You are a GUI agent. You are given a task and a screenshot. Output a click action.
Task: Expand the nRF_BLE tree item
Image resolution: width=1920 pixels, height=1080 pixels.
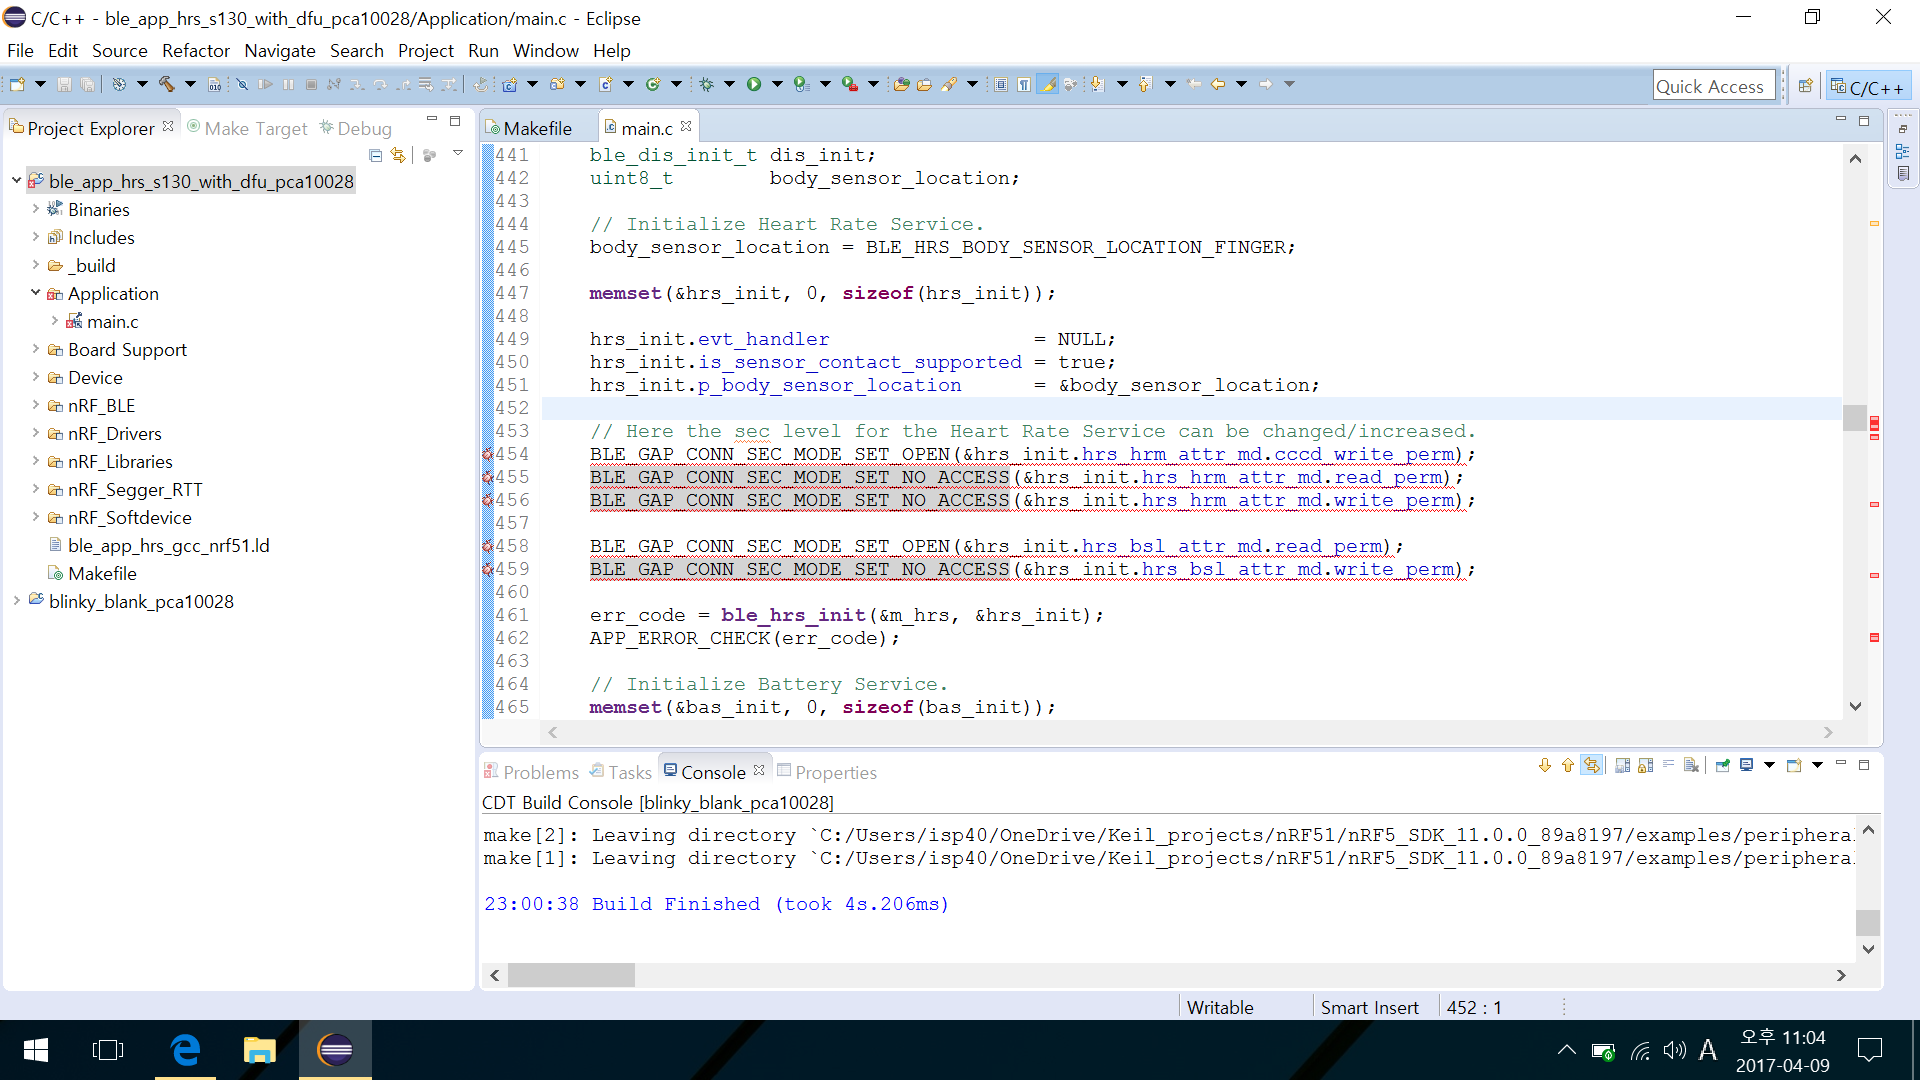34,405
